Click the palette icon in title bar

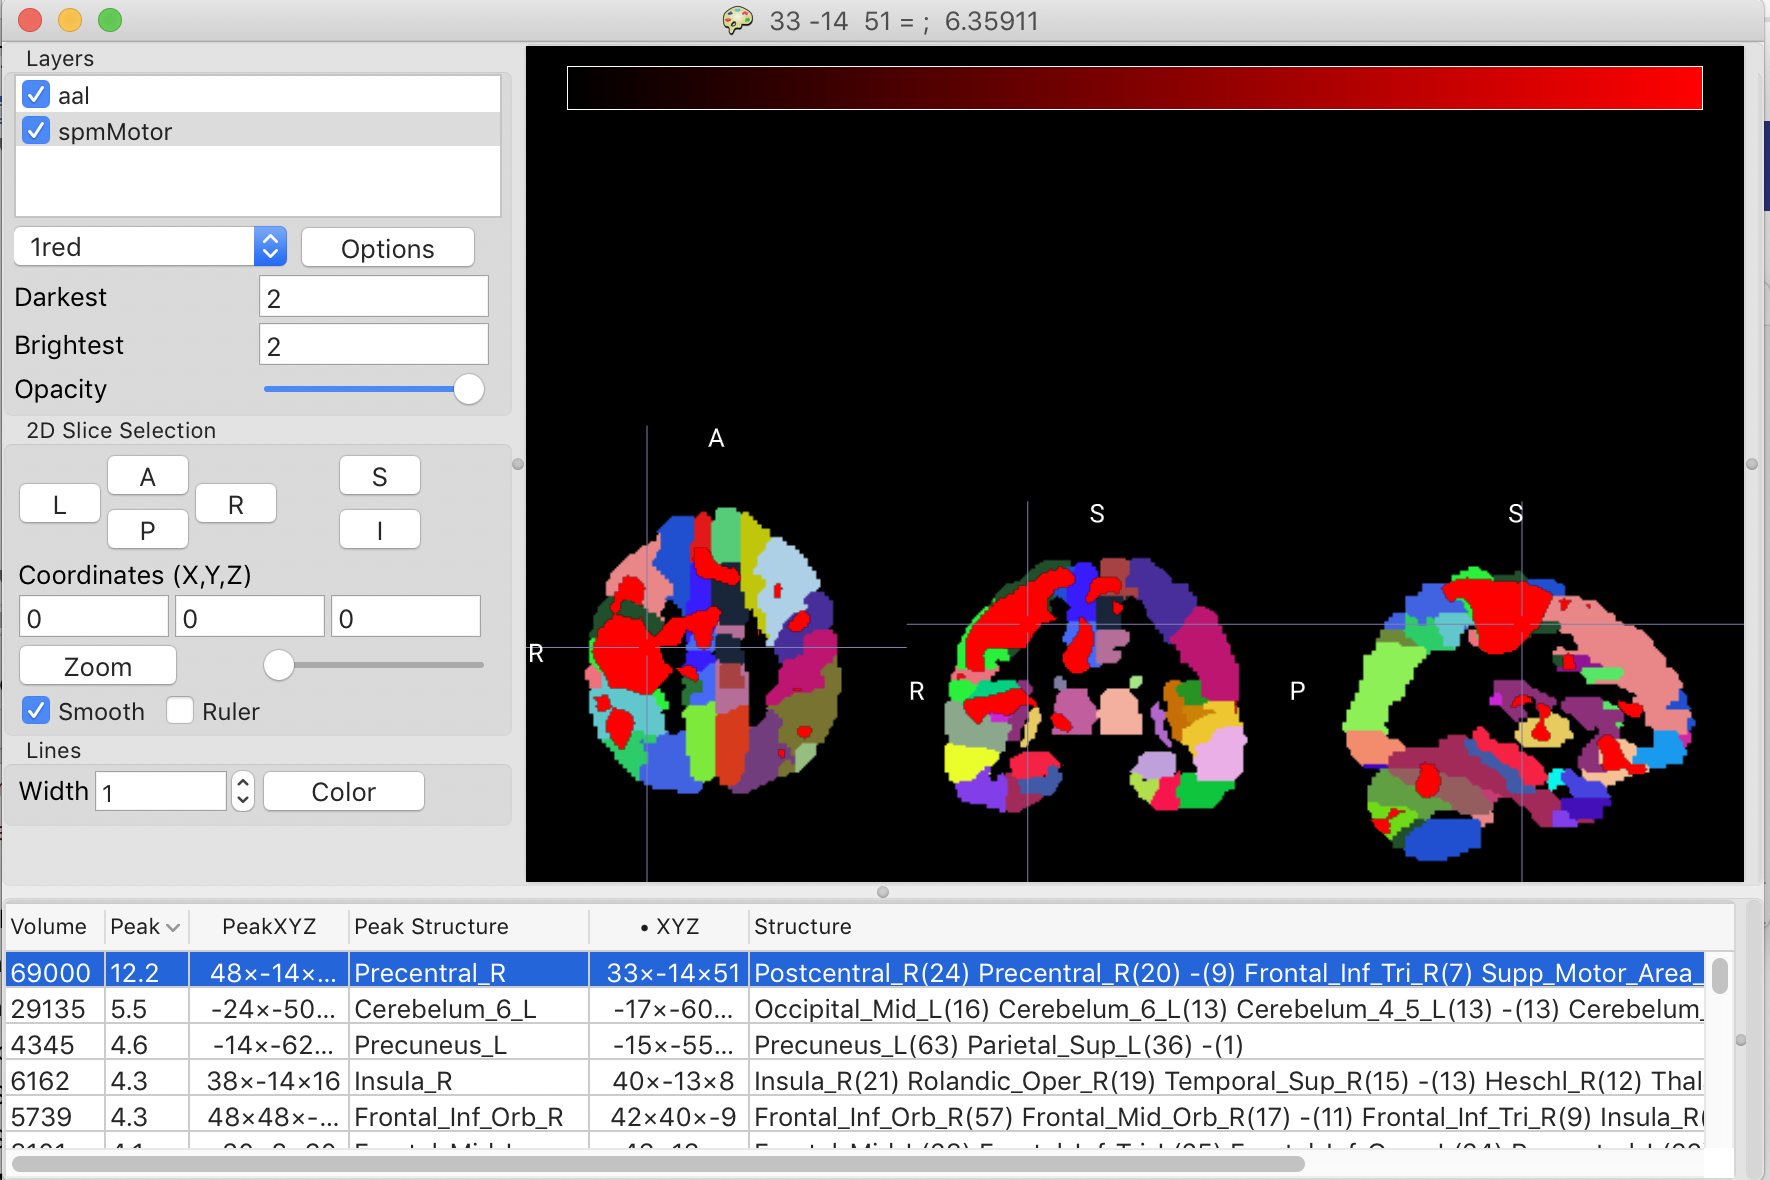(737, 20)
